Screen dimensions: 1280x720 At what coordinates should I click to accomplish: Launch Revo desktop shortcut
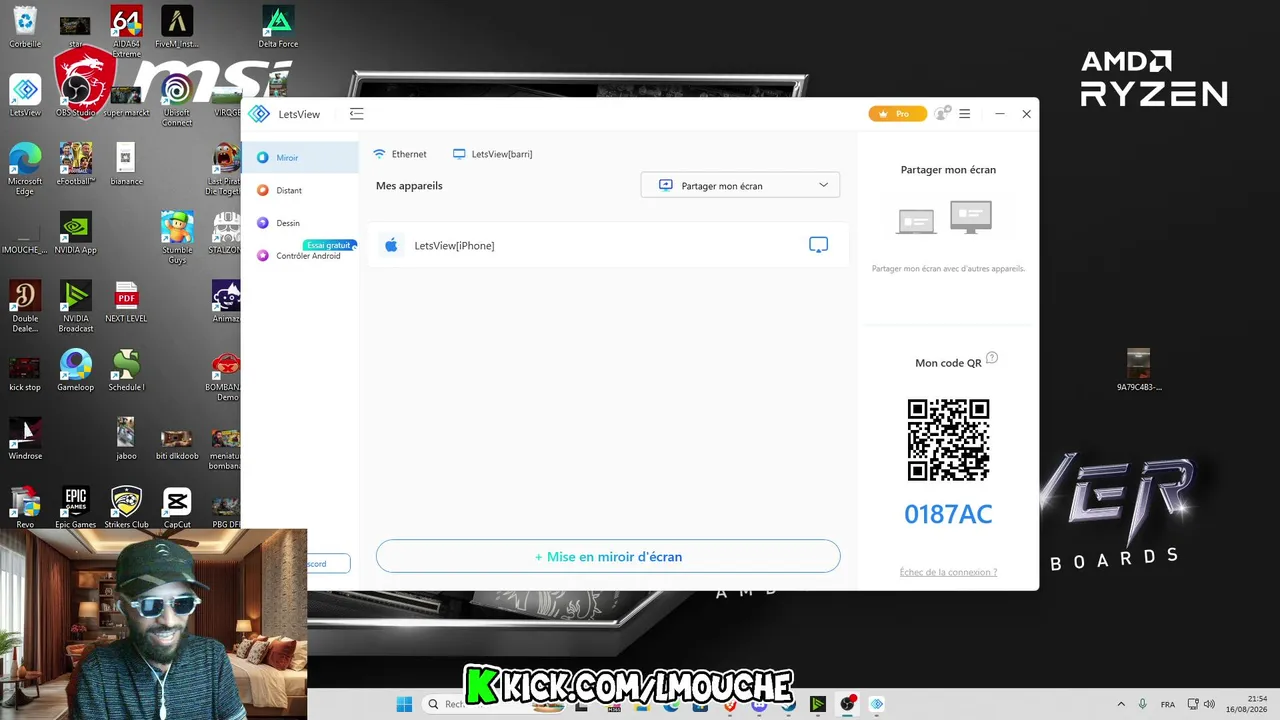pos(25,508)
